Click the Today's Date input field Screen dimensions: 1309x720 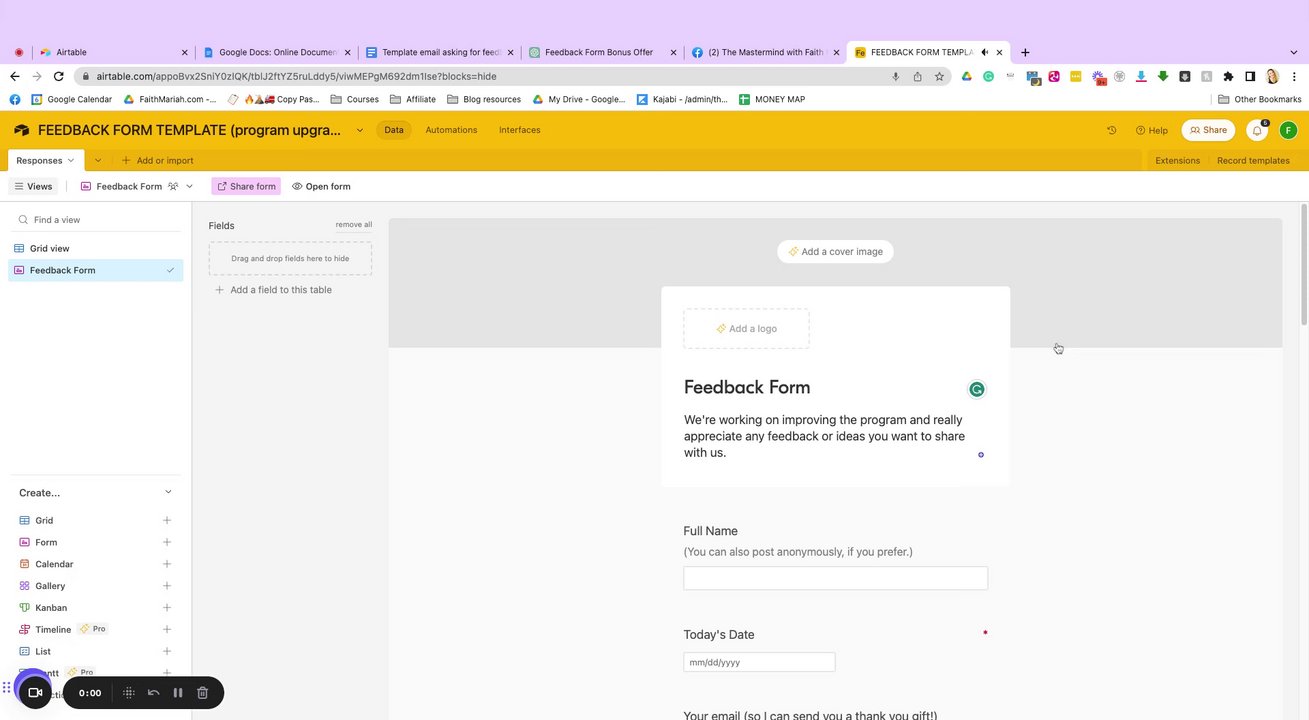(x=759, y=662)
